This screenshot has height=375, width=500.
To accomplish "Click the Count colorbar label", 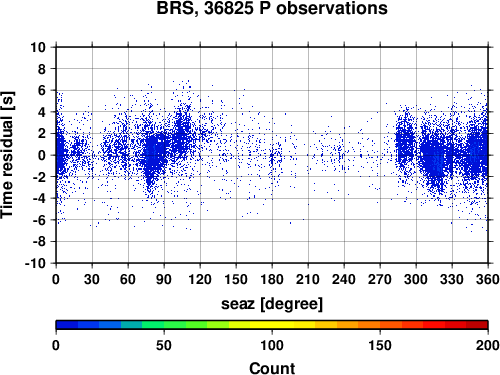I will tap(272, 368).
